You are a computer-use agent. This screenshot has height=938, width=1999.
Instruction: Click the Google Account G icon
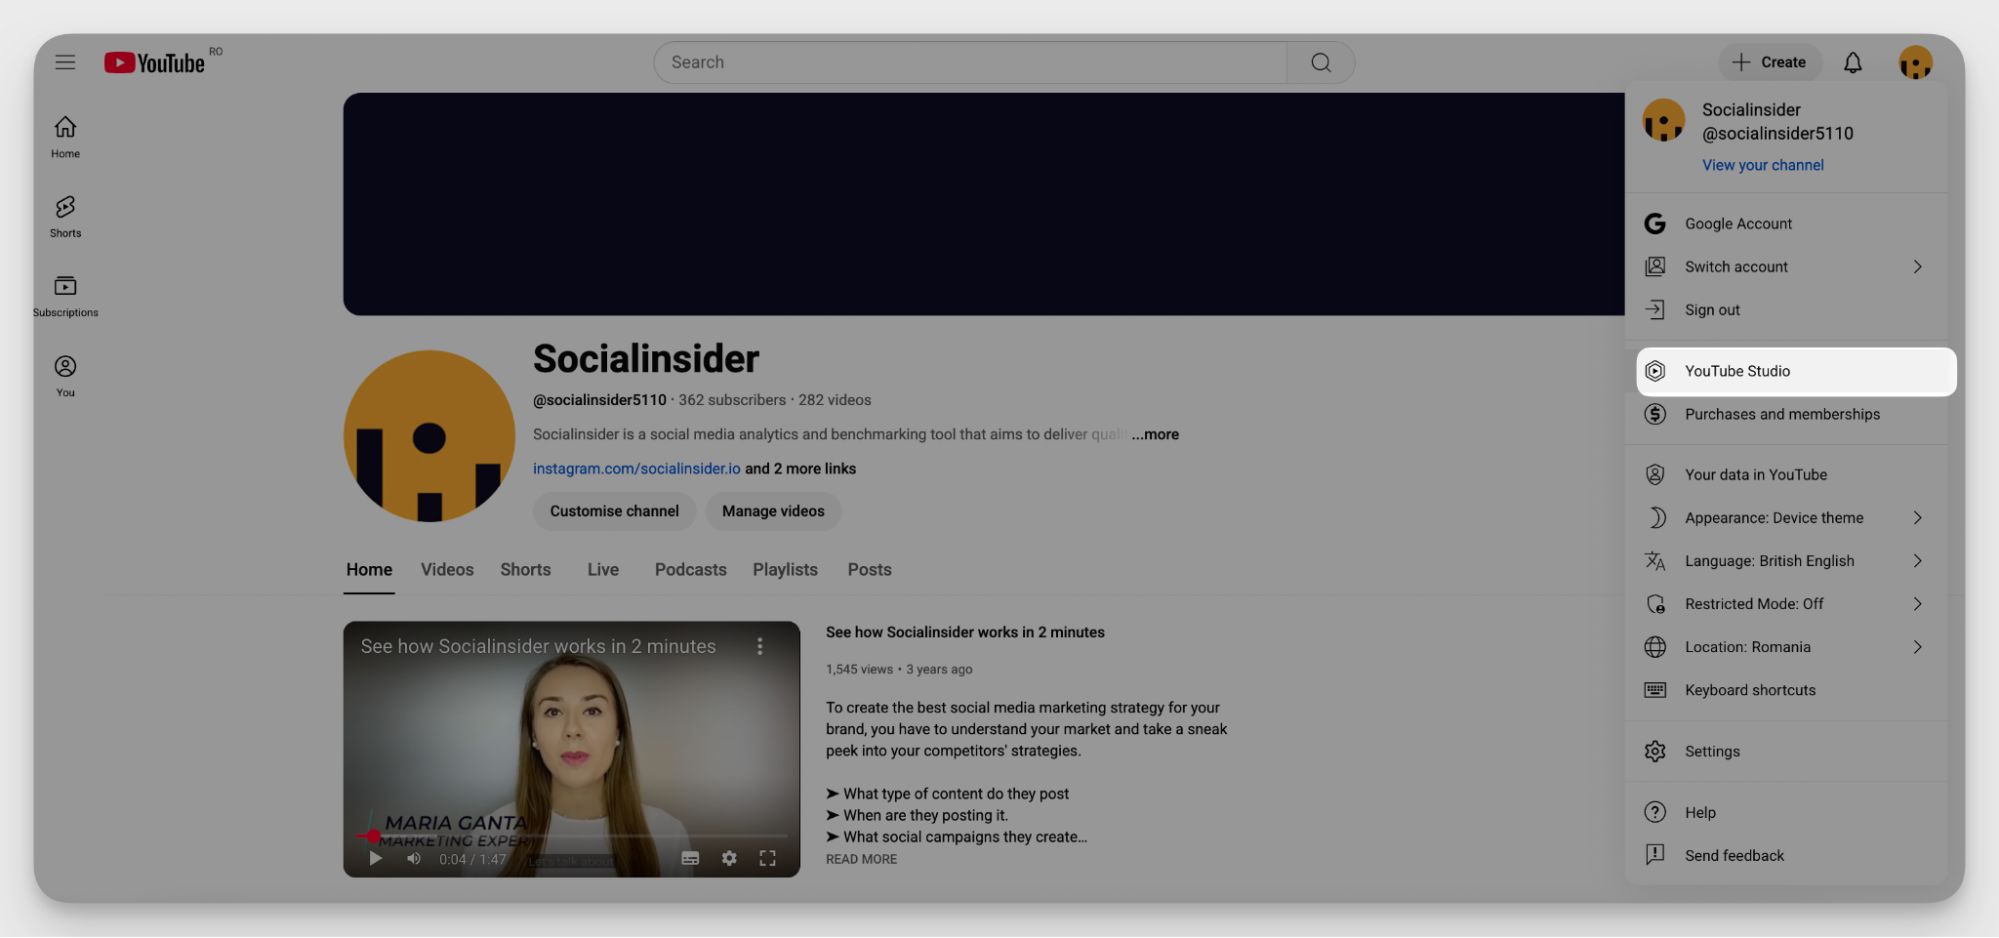coord(1655,224)
